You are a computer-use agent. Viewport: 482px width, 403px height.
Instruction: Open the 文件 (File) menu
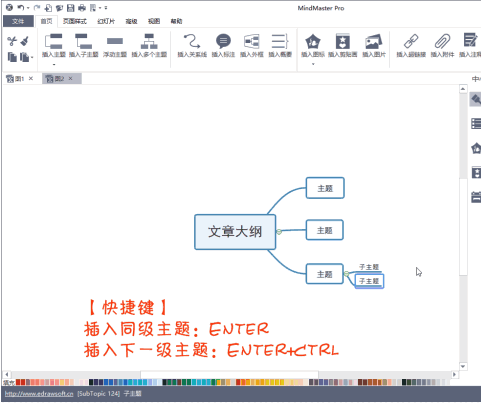click(18, 21)
